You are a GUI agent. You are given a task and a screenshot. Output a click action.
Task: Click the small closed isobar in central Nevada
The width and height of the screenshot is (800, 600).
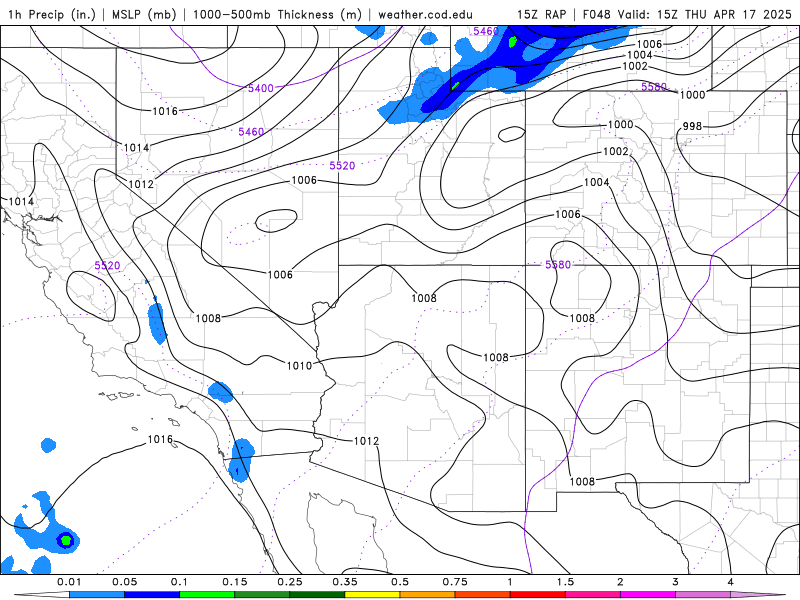click(x=277, y=221)
